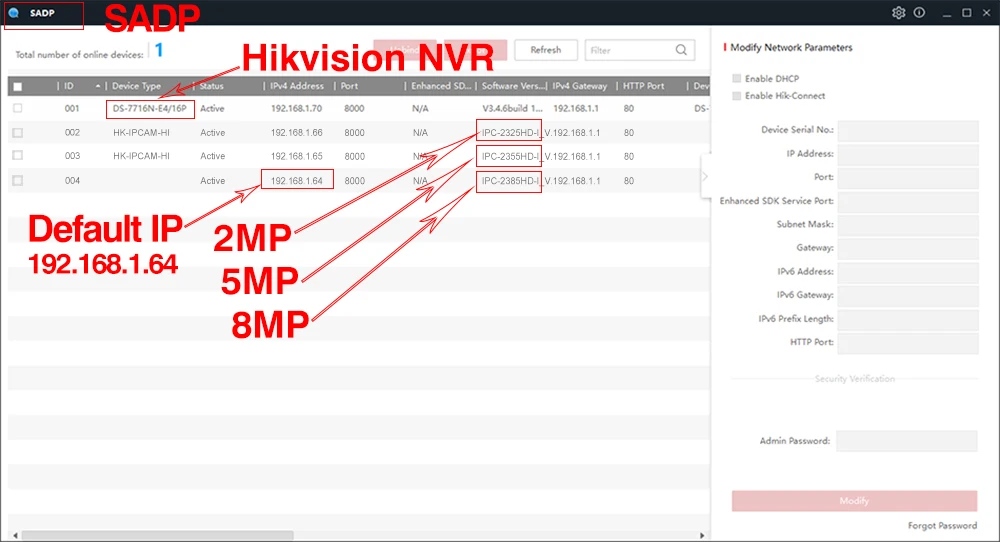Click the IPv6 Address input field
This screenshot has height=542, width=1000.
(908, 272)
